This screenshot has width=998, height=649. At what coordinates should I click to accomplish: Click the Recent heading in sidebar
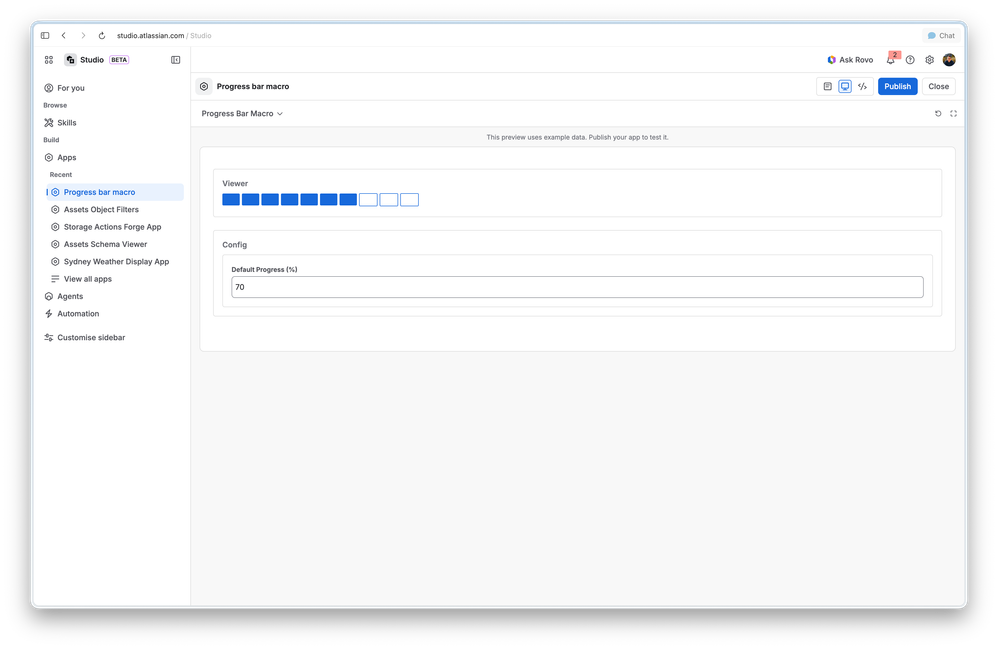60,175
